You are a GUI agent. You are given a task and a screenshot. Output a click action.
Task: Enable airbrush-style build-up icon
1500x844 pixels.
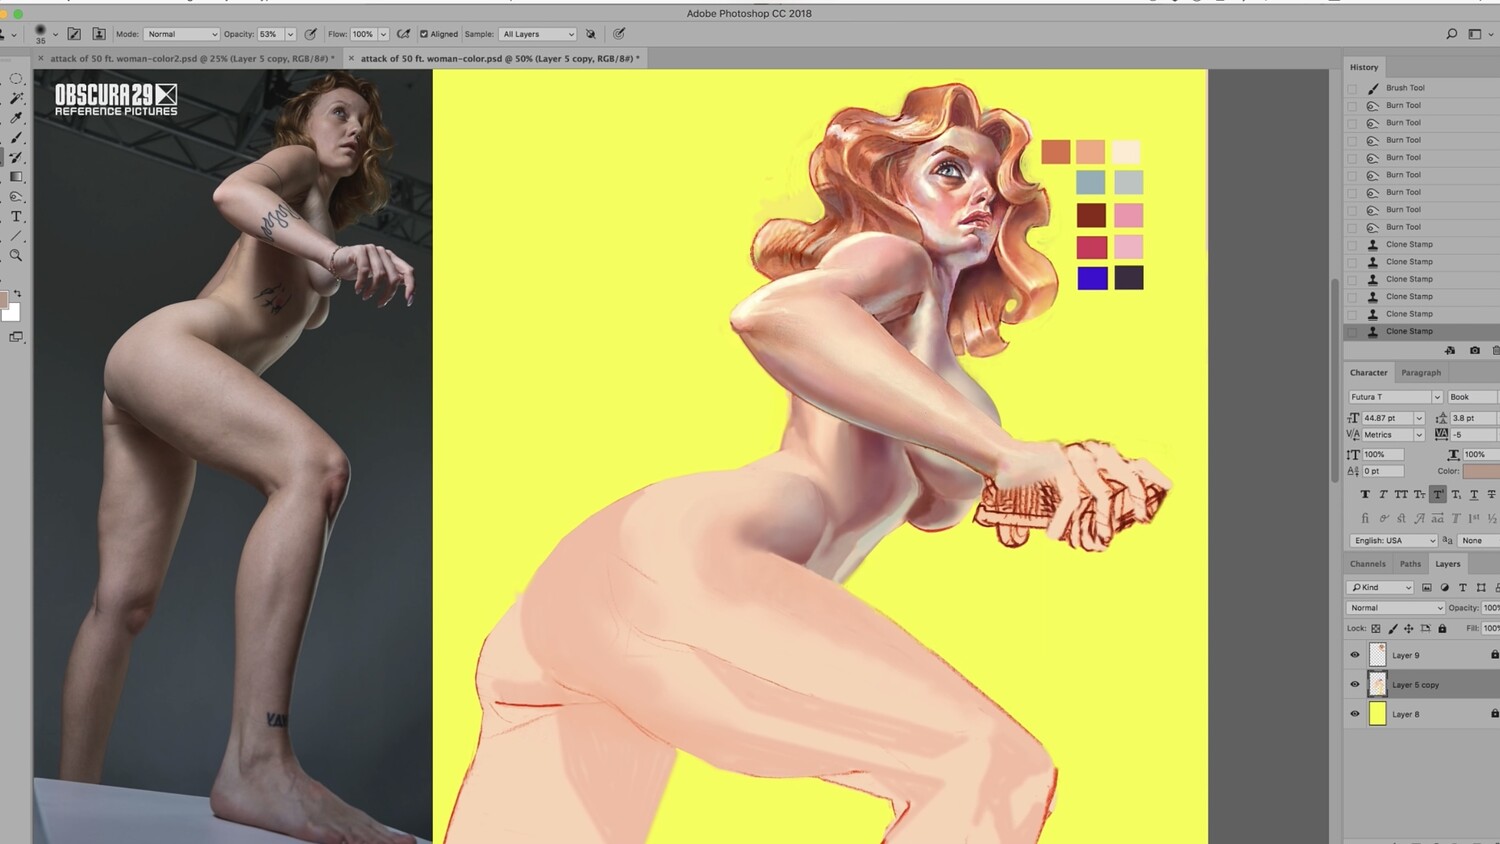coord(404,34)
